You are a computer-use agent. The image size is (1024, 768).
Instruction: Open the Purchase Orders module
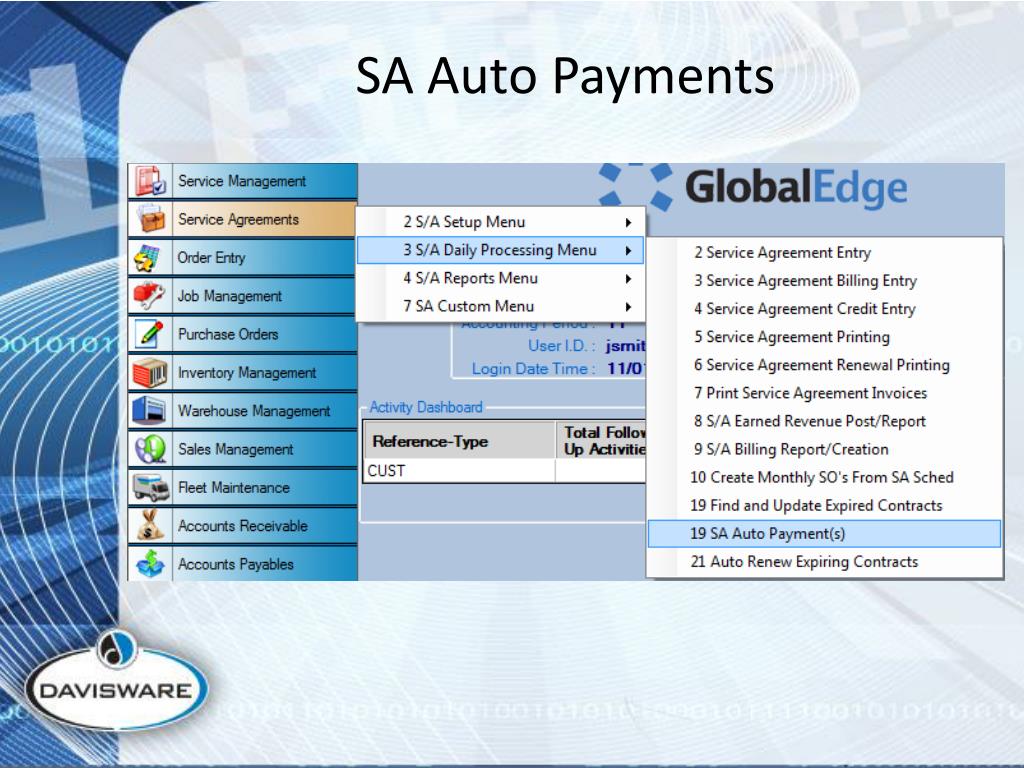(x=242, y=334)
